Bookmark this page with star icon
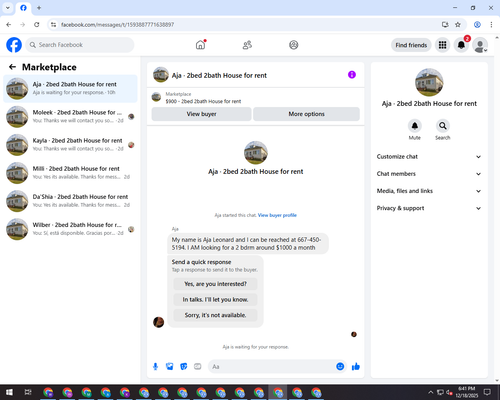Viewport: 500px width, 400px height. [458, 25]
